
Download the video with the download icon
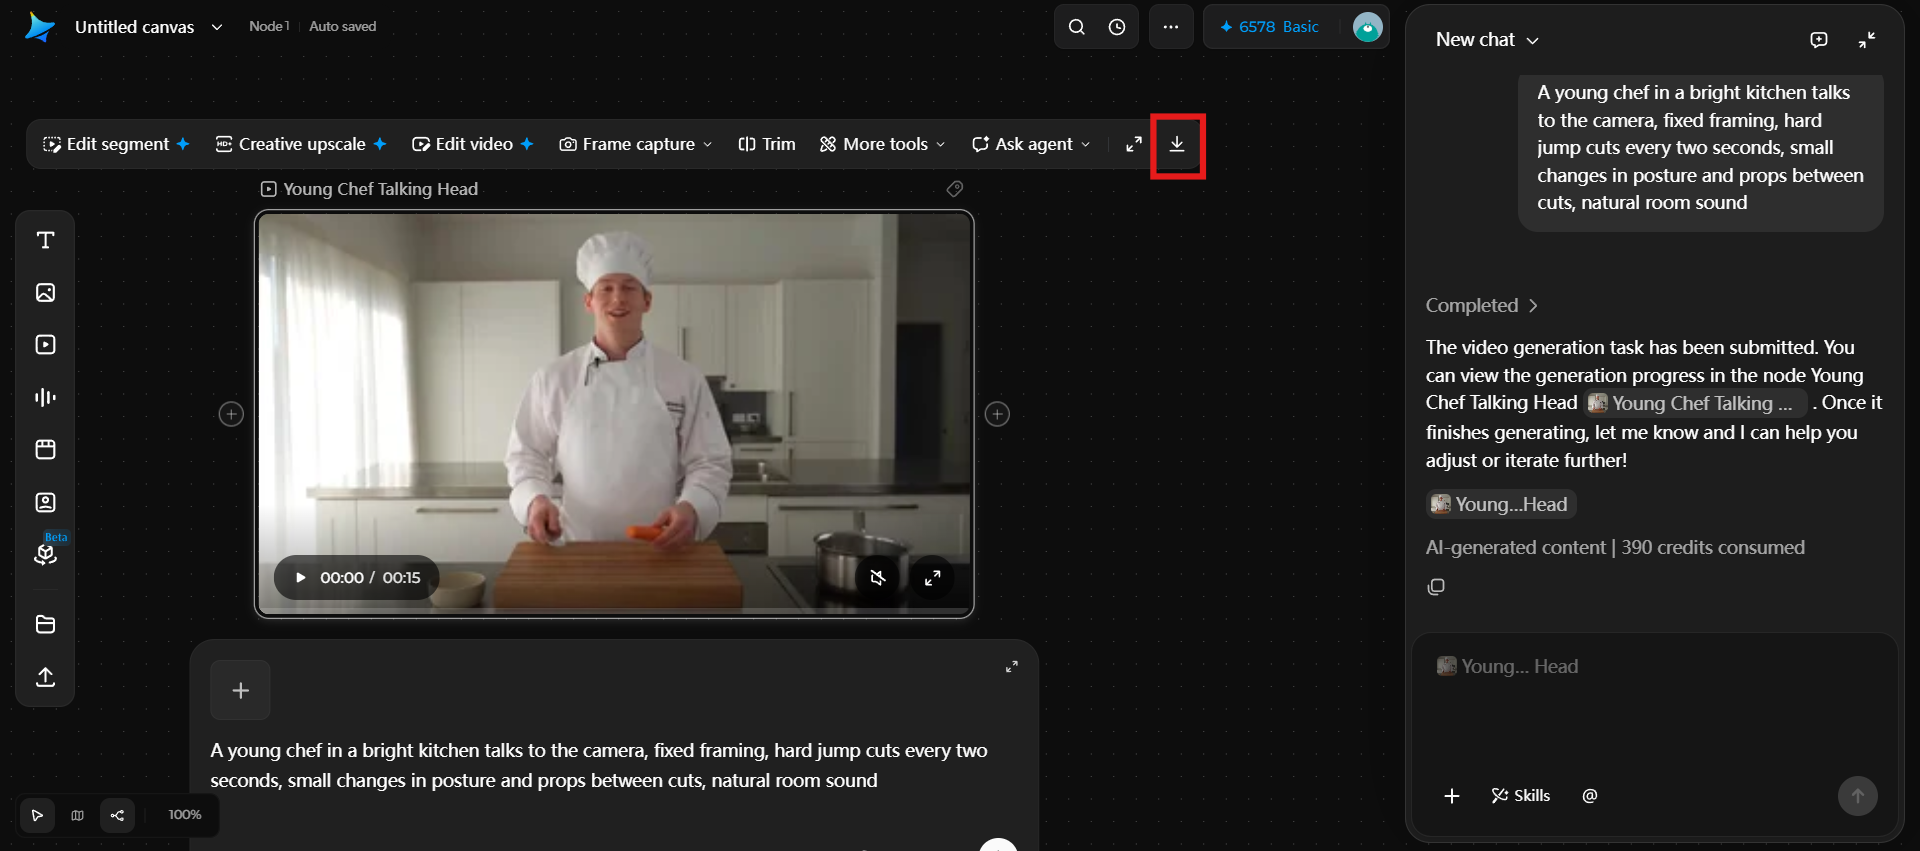click(1177, 144)
